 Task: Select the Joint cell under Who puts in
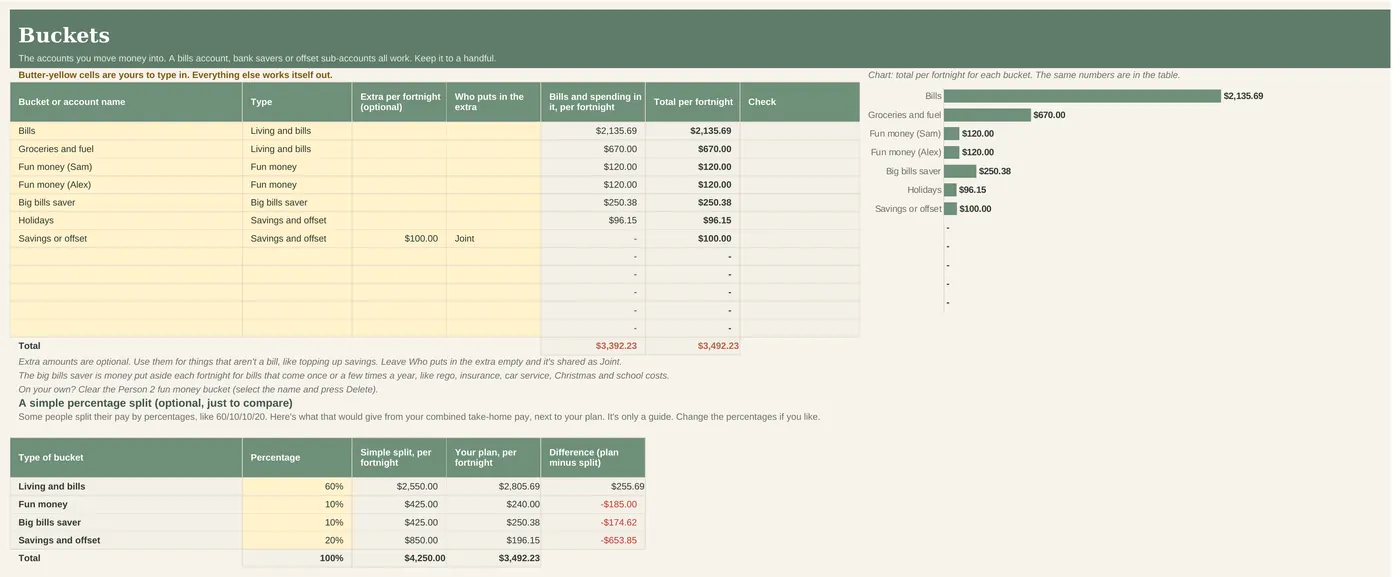click(493, 239)
